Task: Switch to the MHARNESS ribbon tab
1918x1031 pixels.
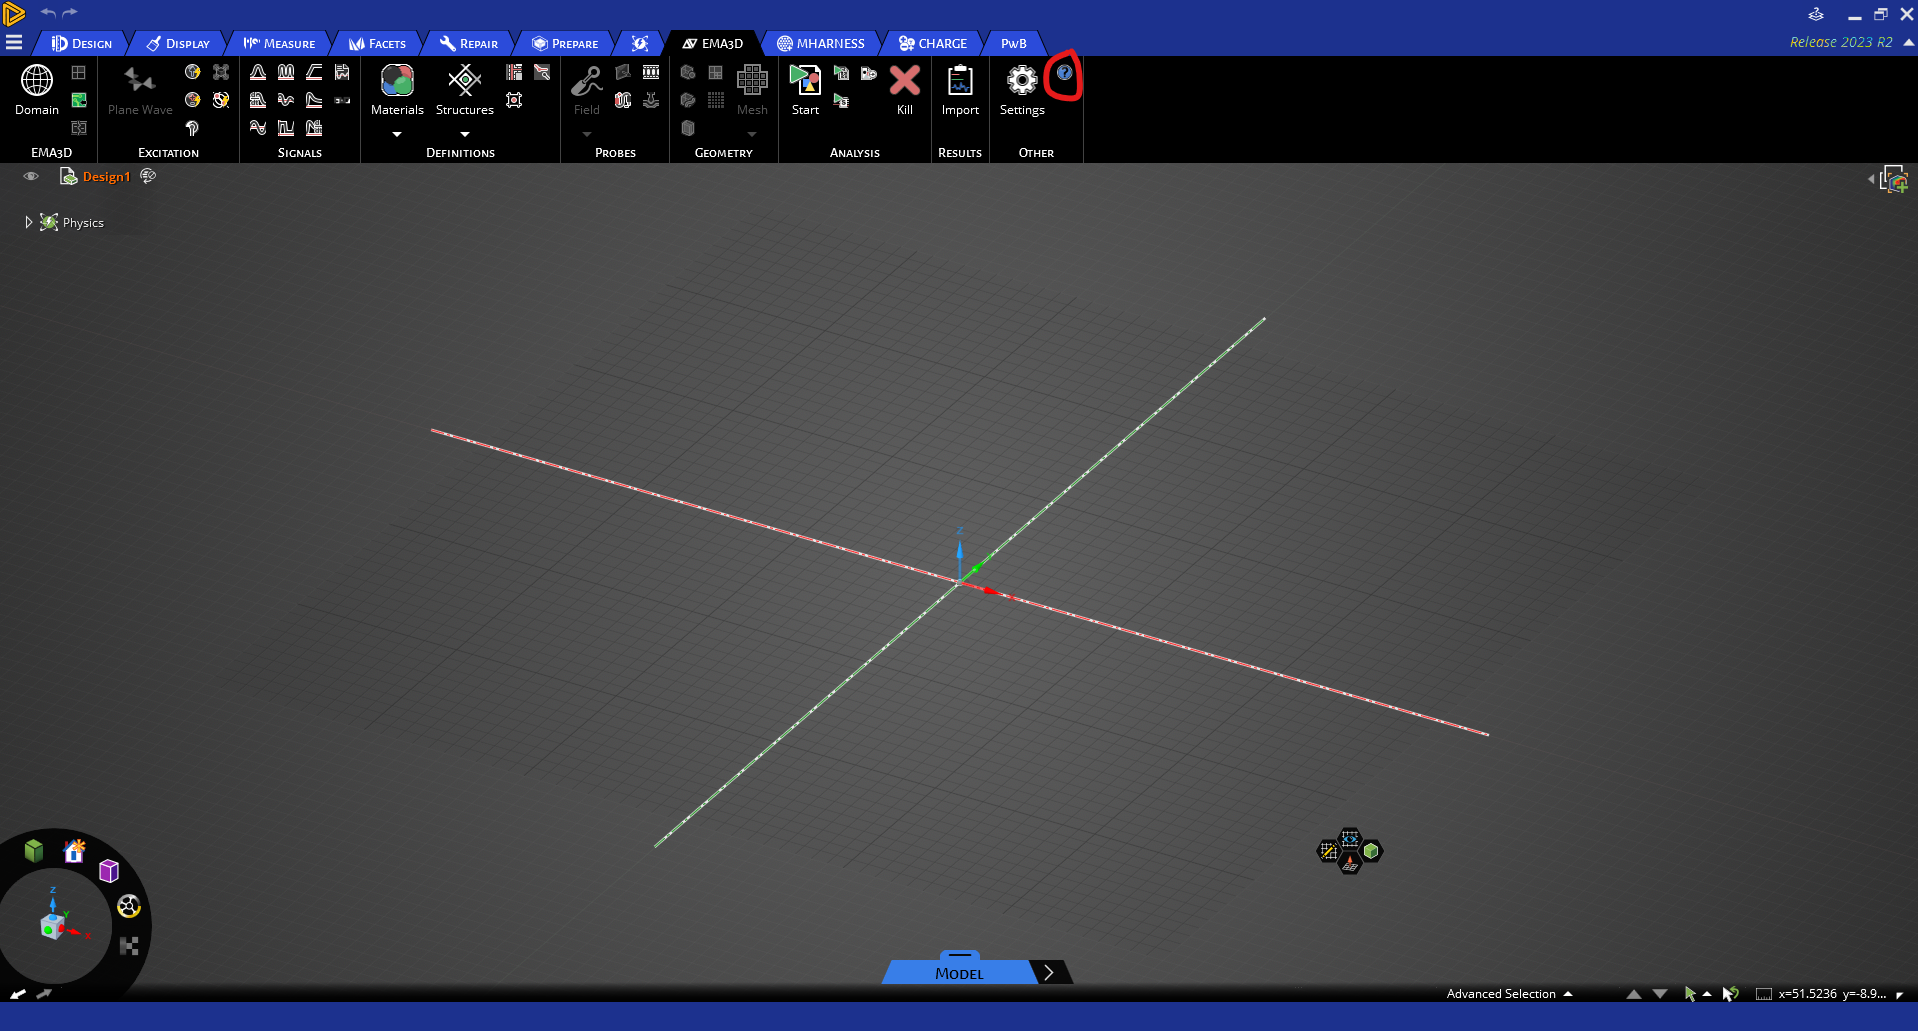Action: [821, 43]
